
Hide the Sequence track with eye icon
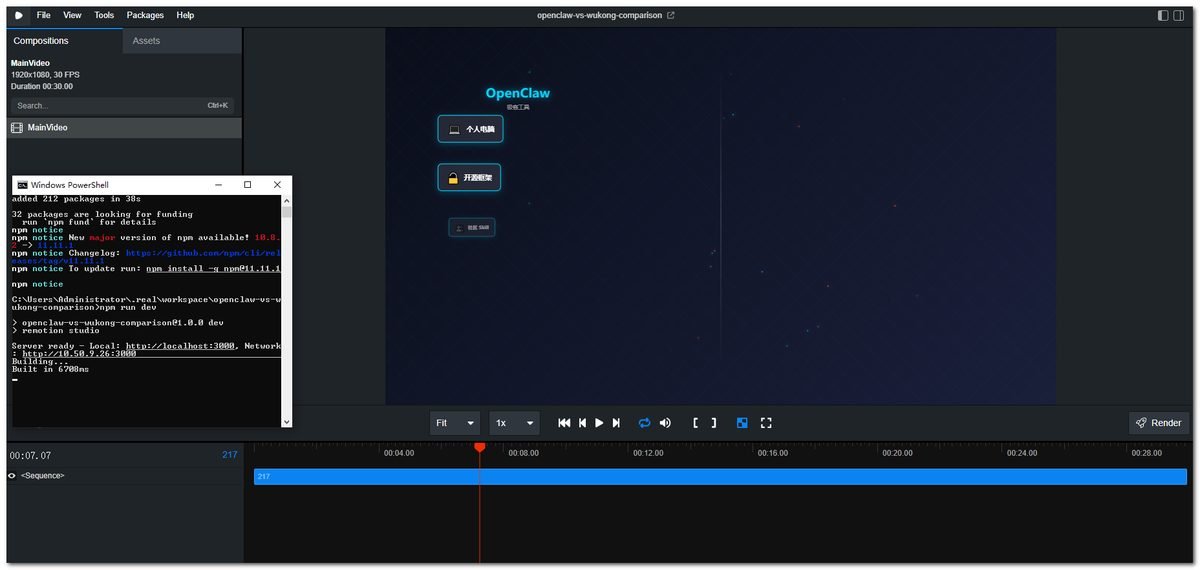pos(13,476)
